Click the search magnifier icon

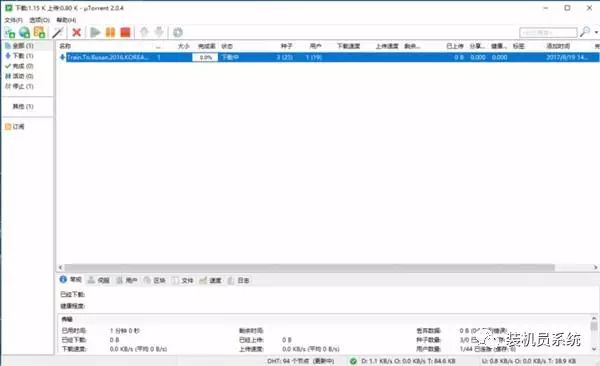(x=585, y=32)
